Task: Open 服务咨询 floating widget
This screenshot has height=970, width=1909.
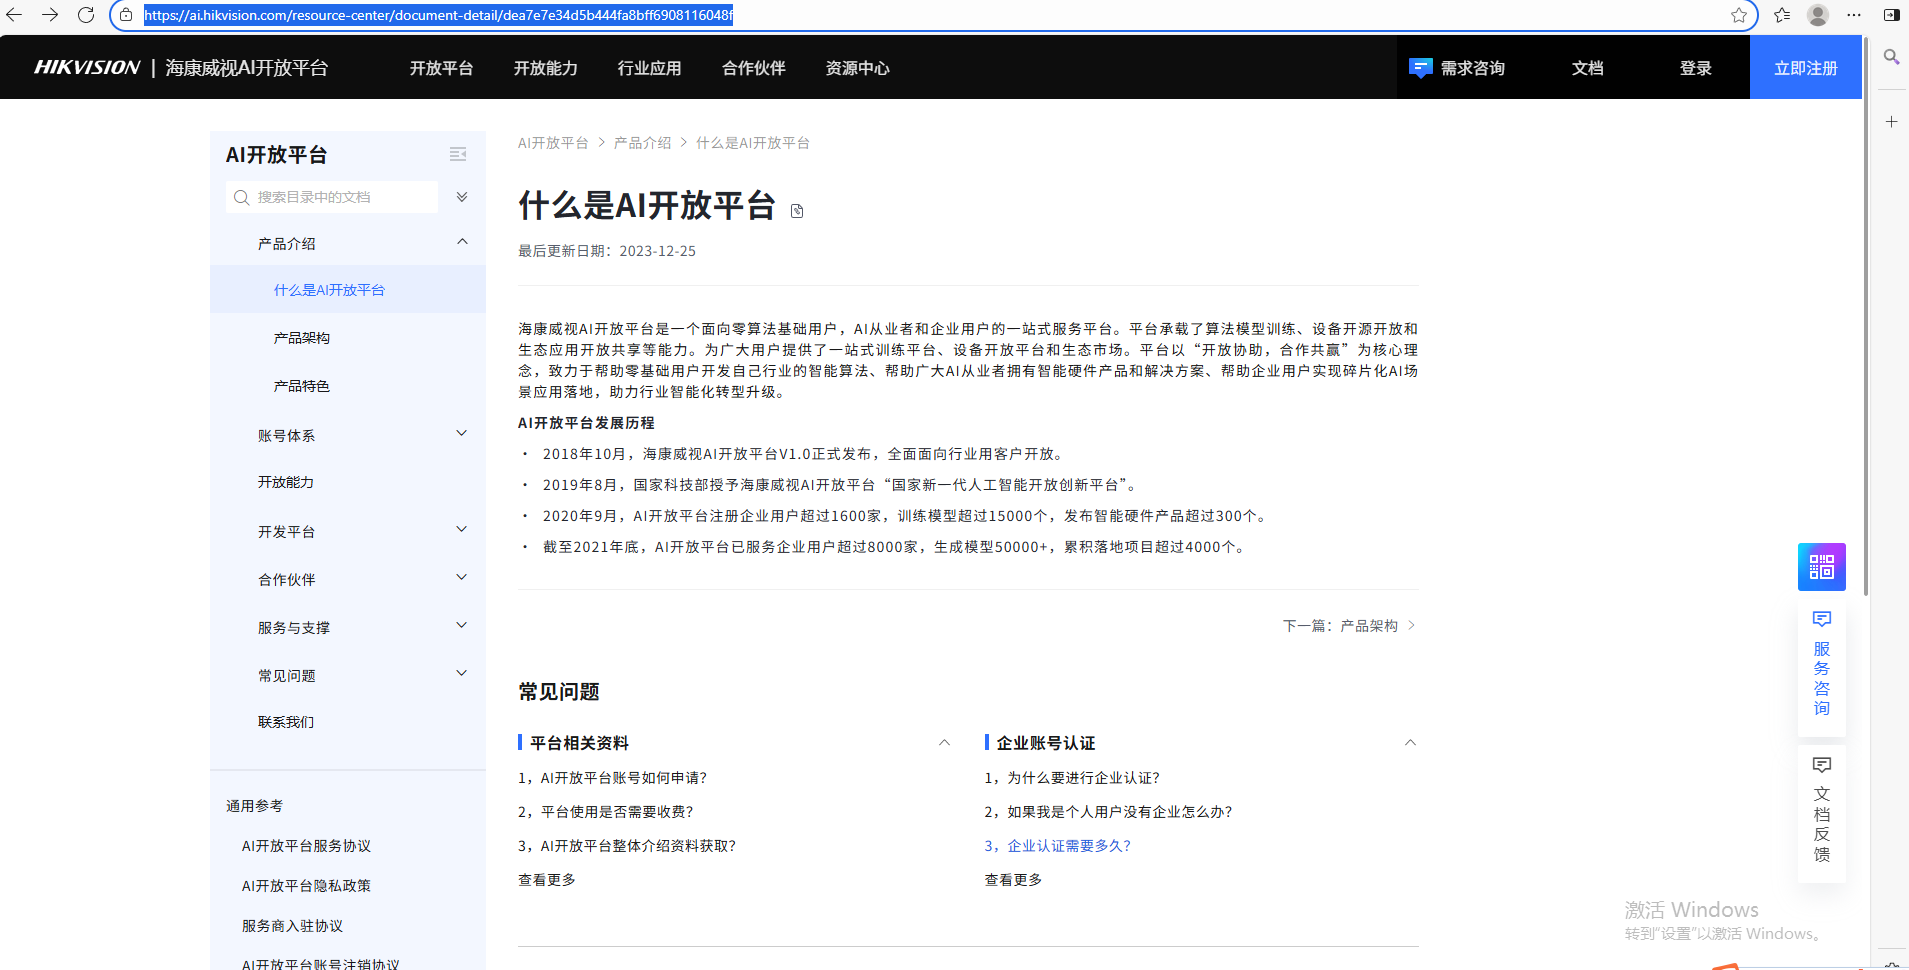Action: tap(1821, 663)
